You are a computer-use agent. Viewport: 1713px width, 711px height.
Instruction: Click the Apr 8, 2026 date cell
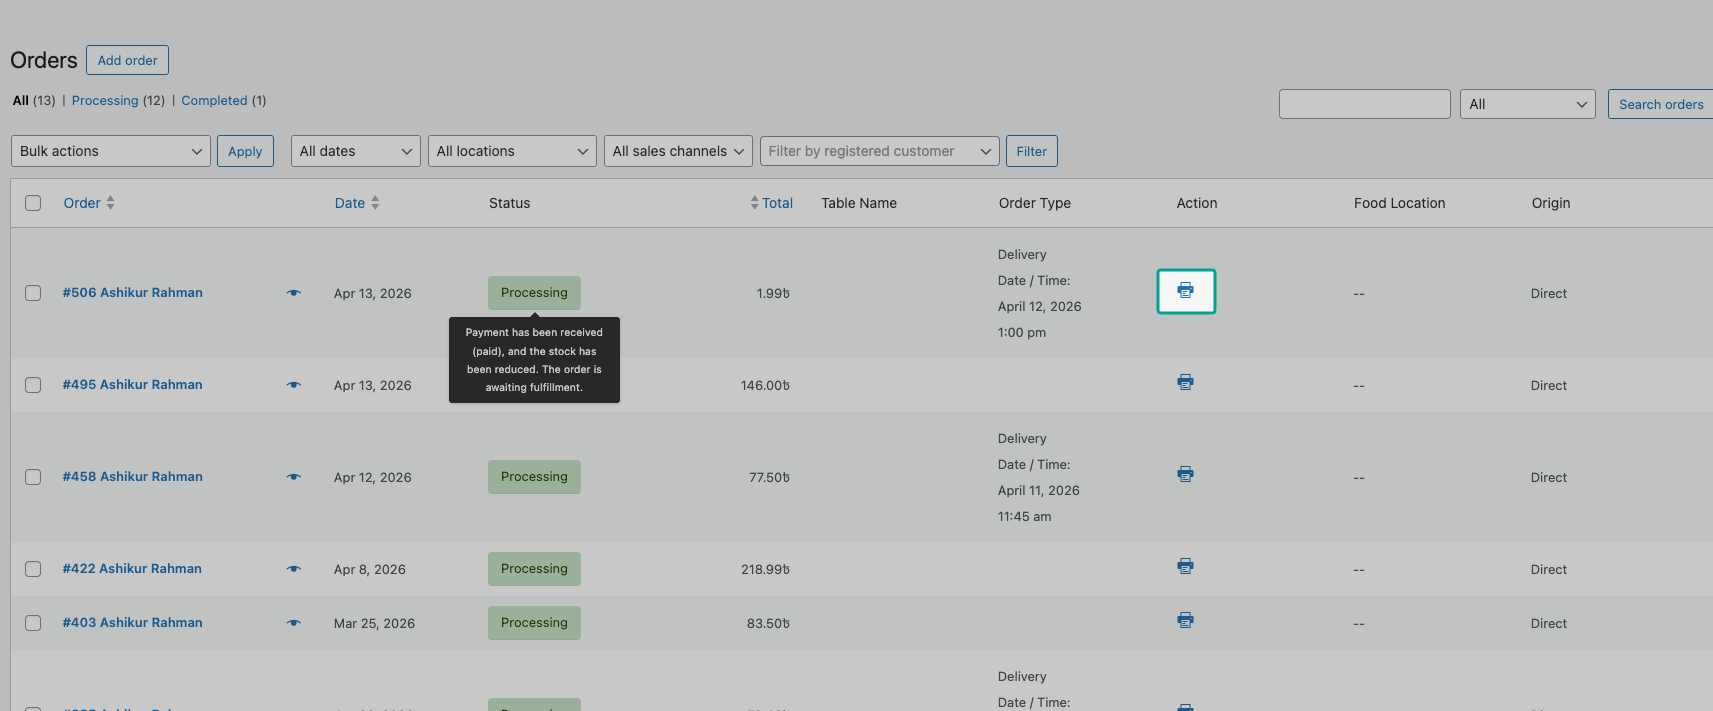[370, 569]
